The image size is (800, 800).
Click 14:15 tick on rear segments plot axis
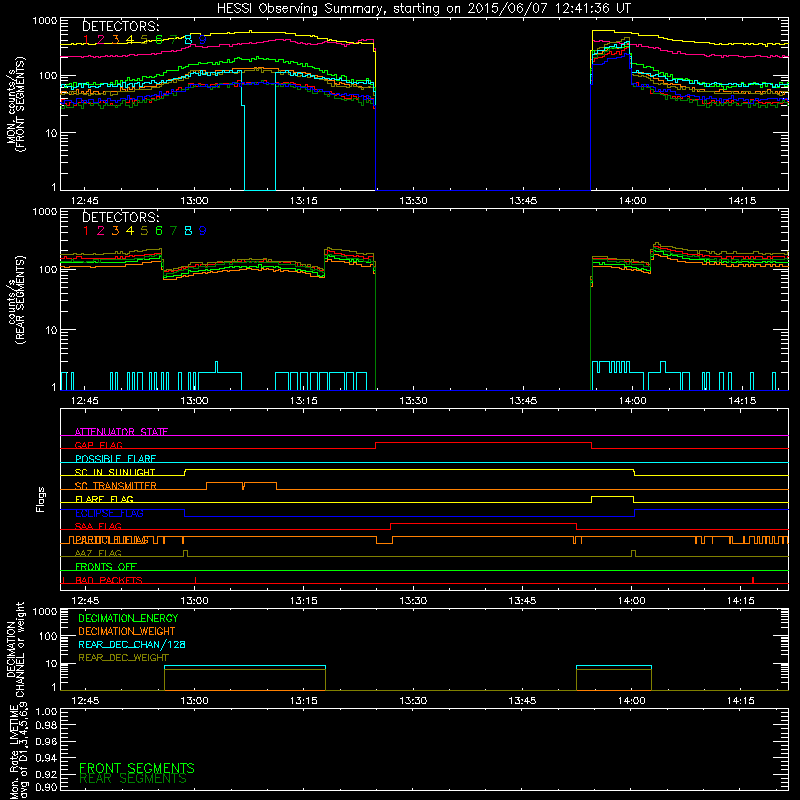742,401
